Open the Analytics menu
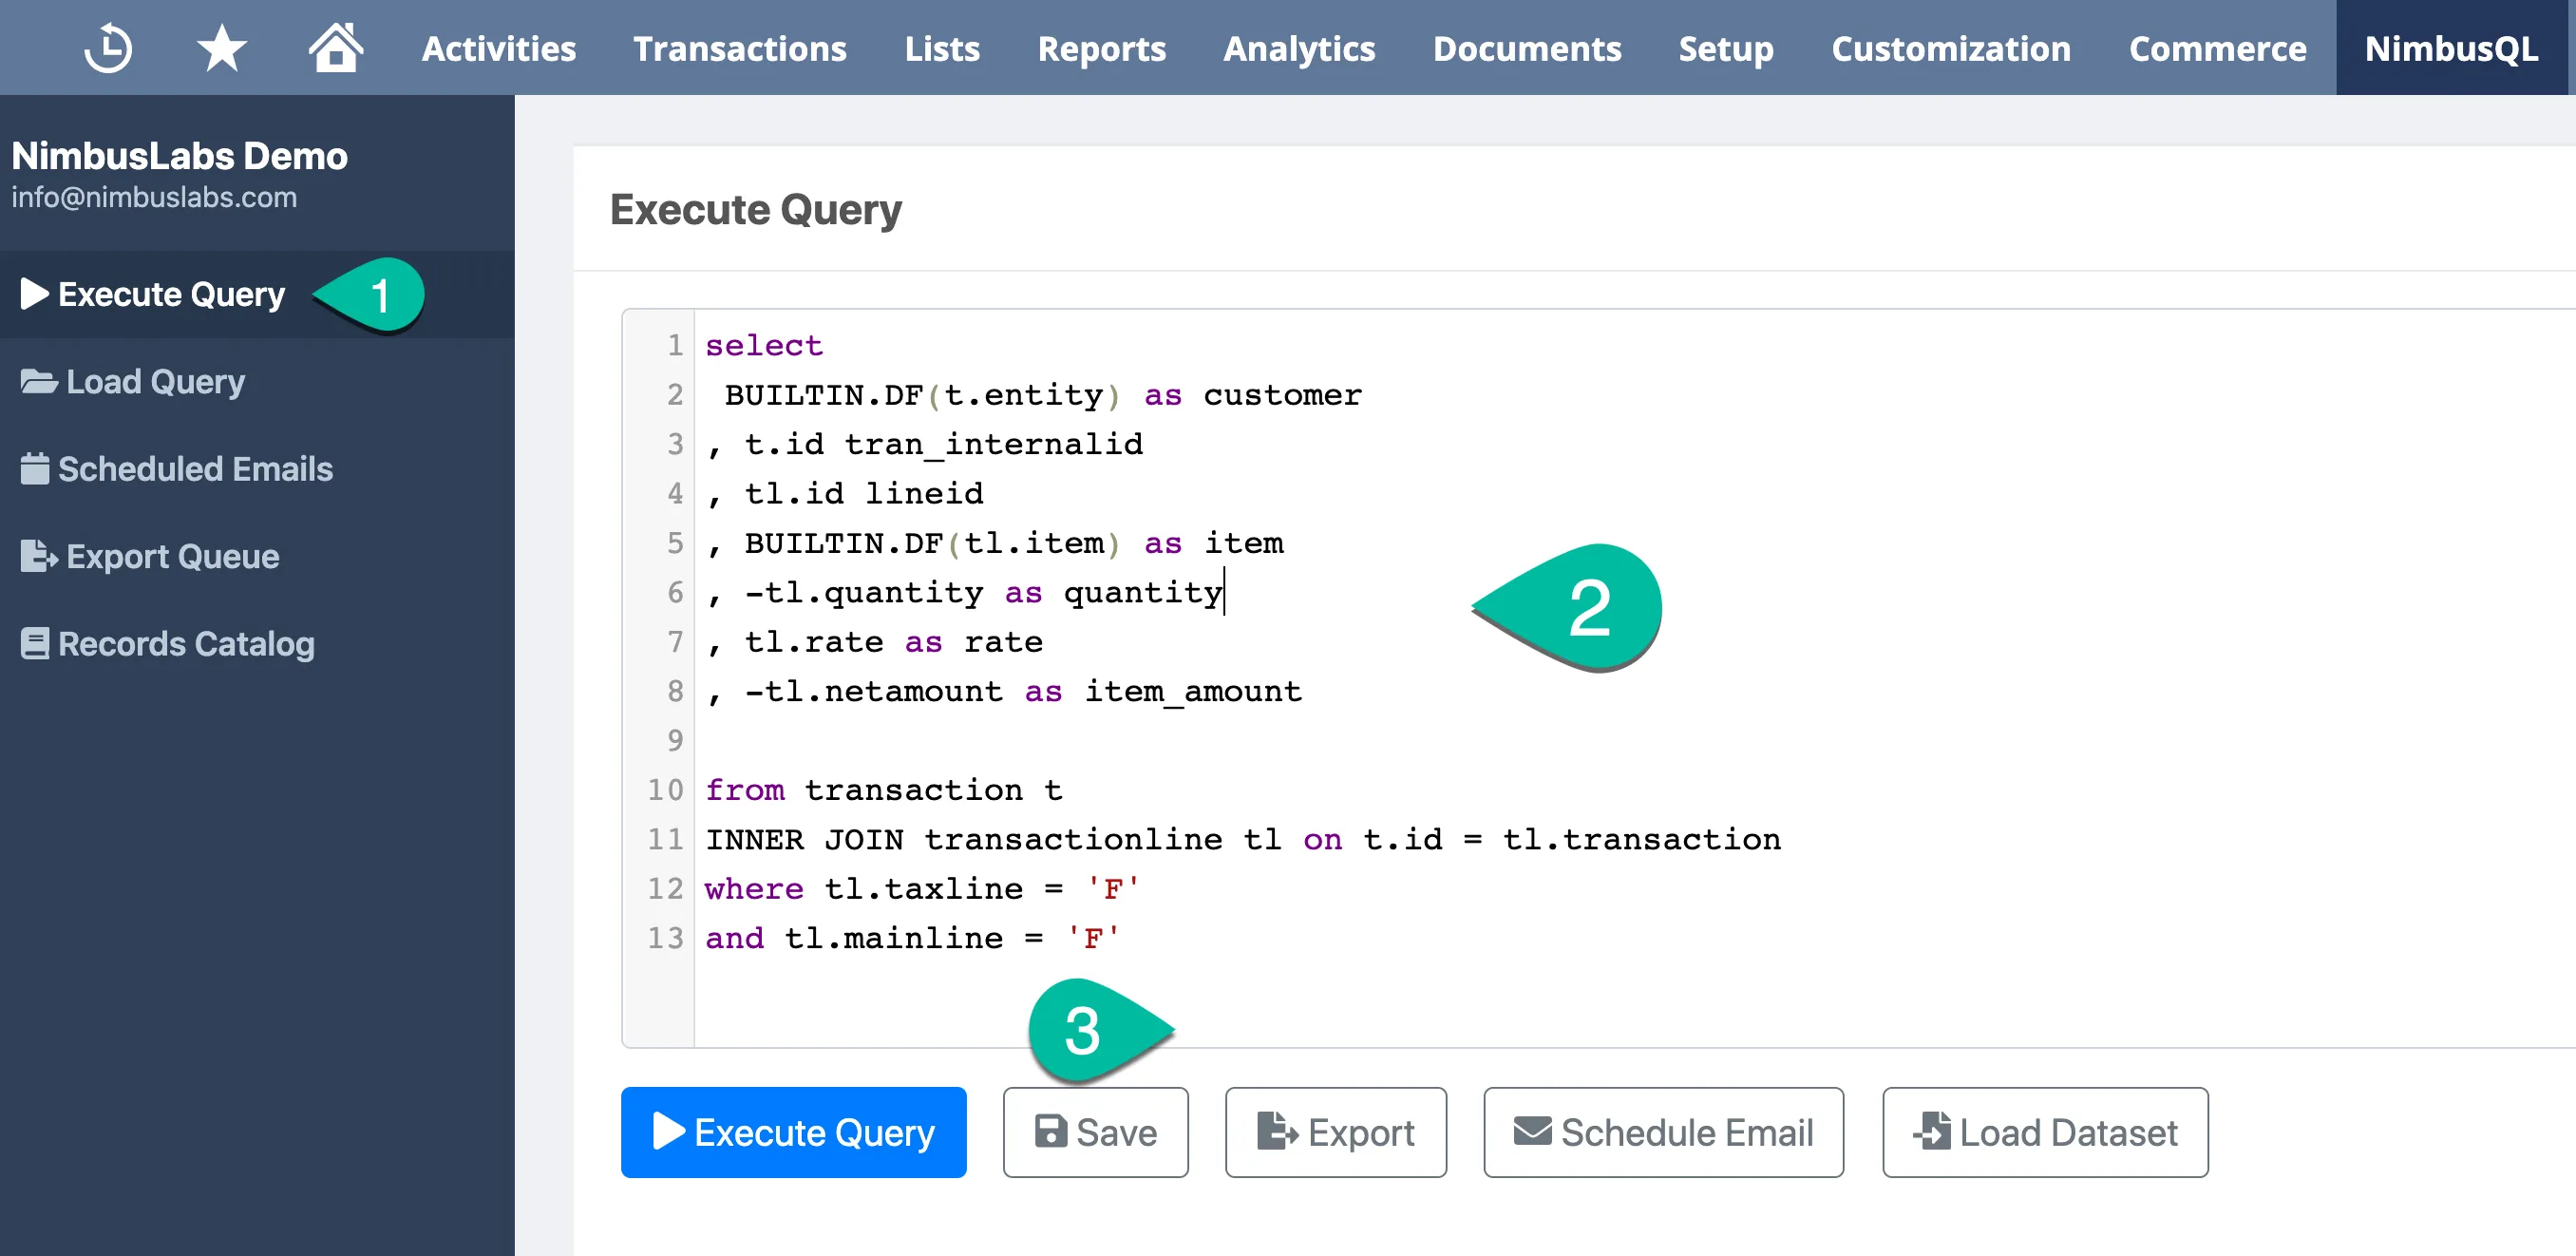 (x=1299, y=48)
